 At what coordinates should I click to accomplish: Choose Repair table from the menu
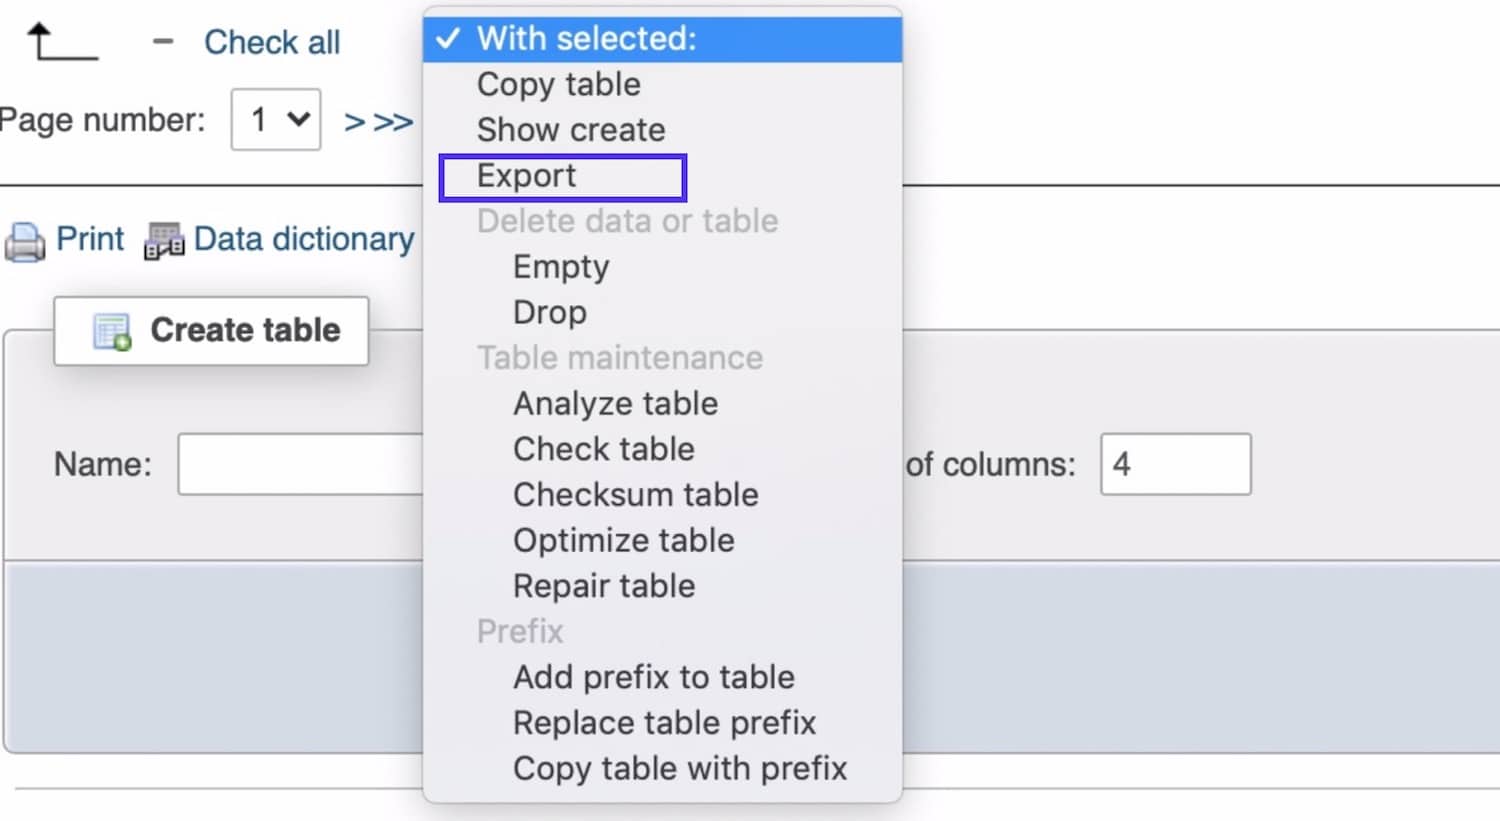tap(604, 585)
